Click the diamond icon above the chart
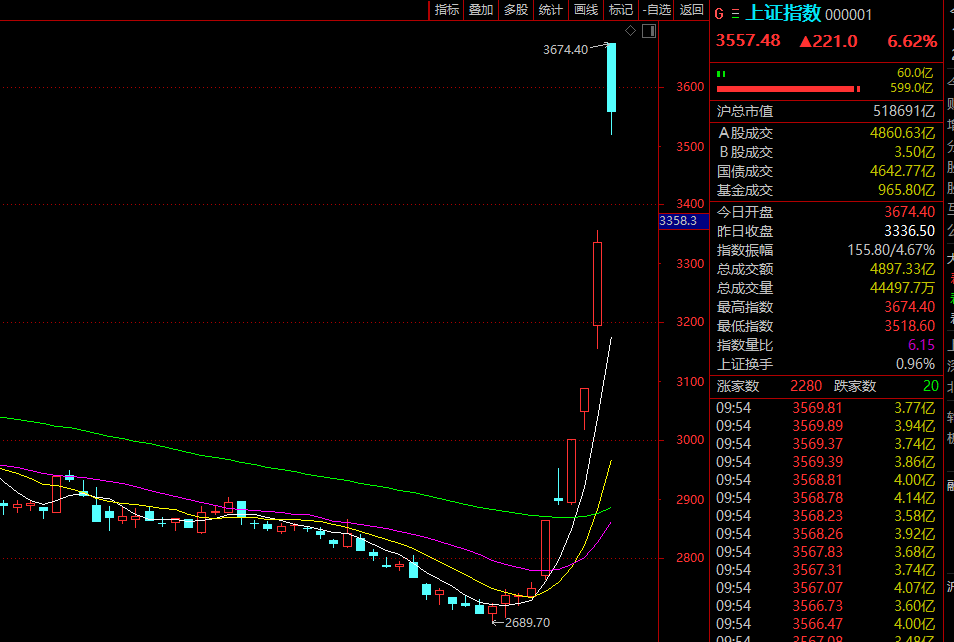Screen dimensions: 954x642 (632, 31)
